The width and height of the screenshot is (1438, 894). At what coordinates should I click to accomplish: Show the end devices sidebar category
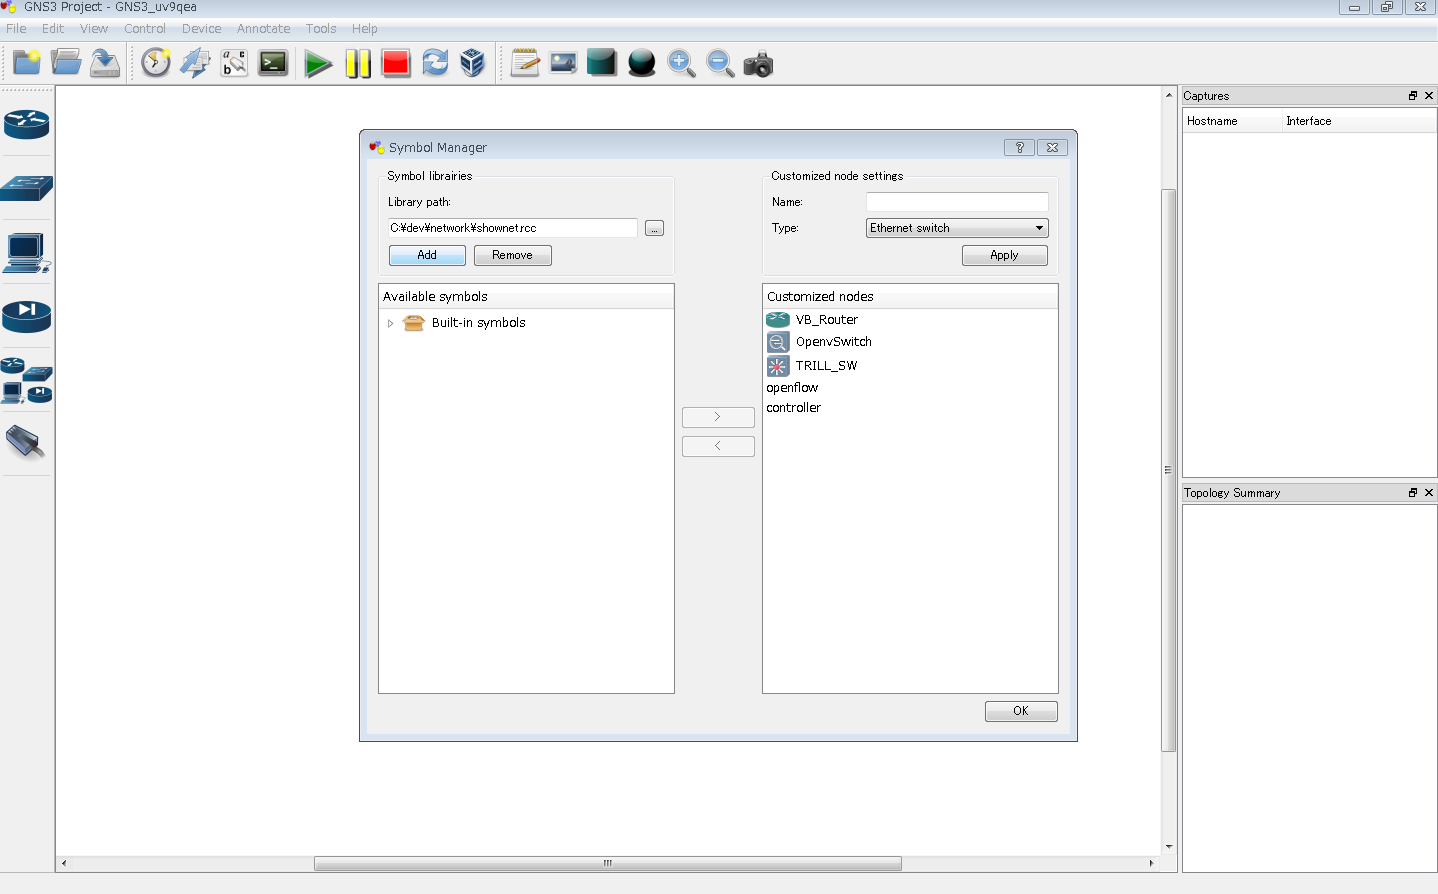tap(26, 253)
